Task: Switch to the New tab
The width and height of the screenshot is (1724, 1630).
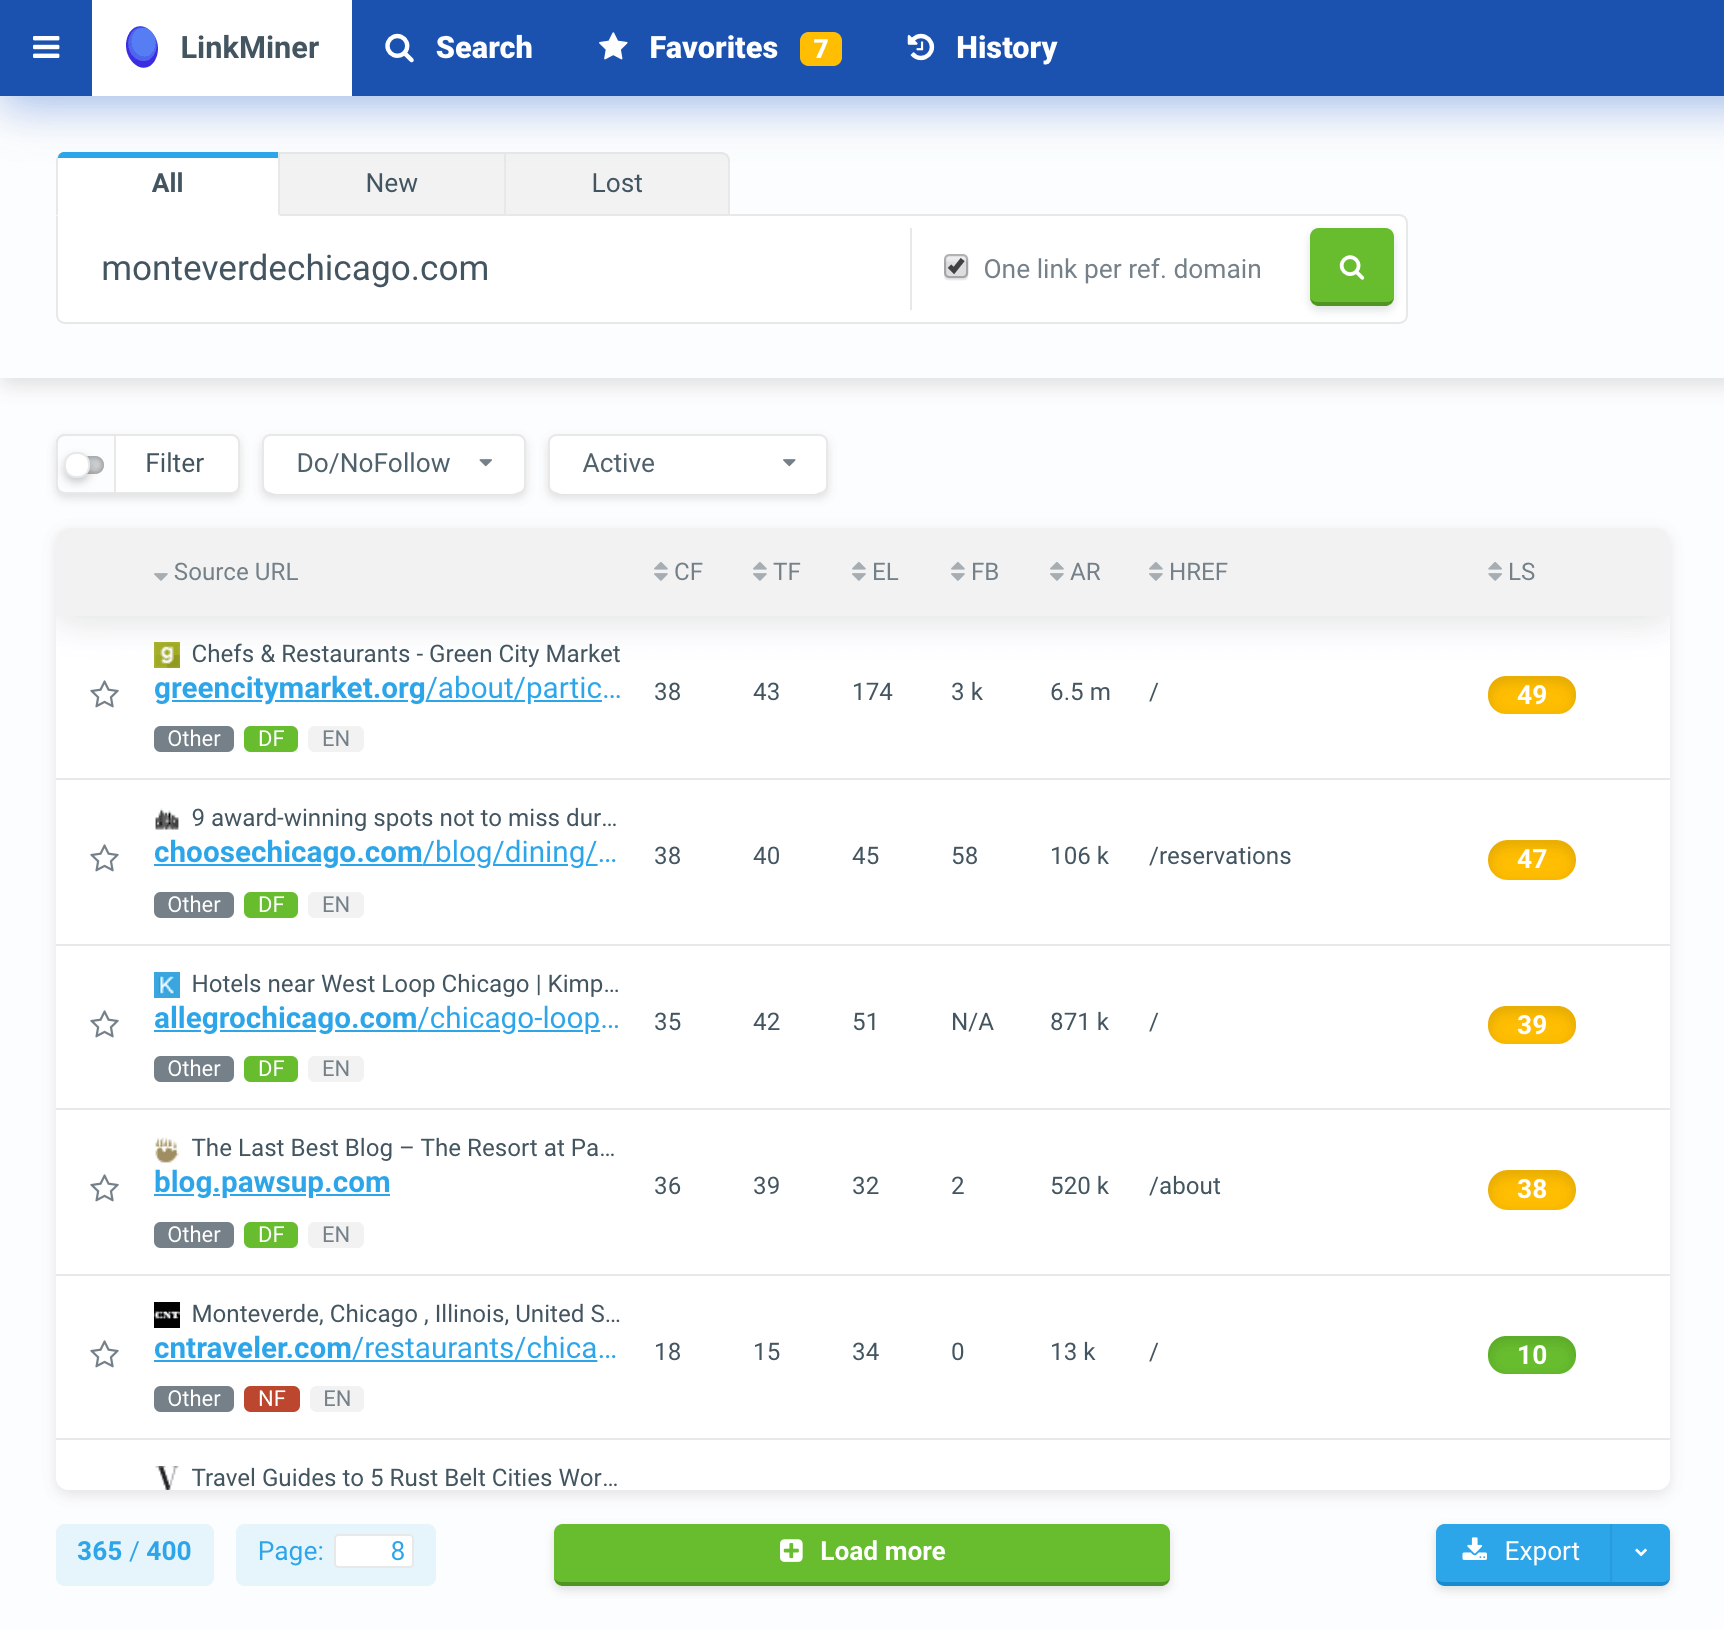Action: point(391,184)
